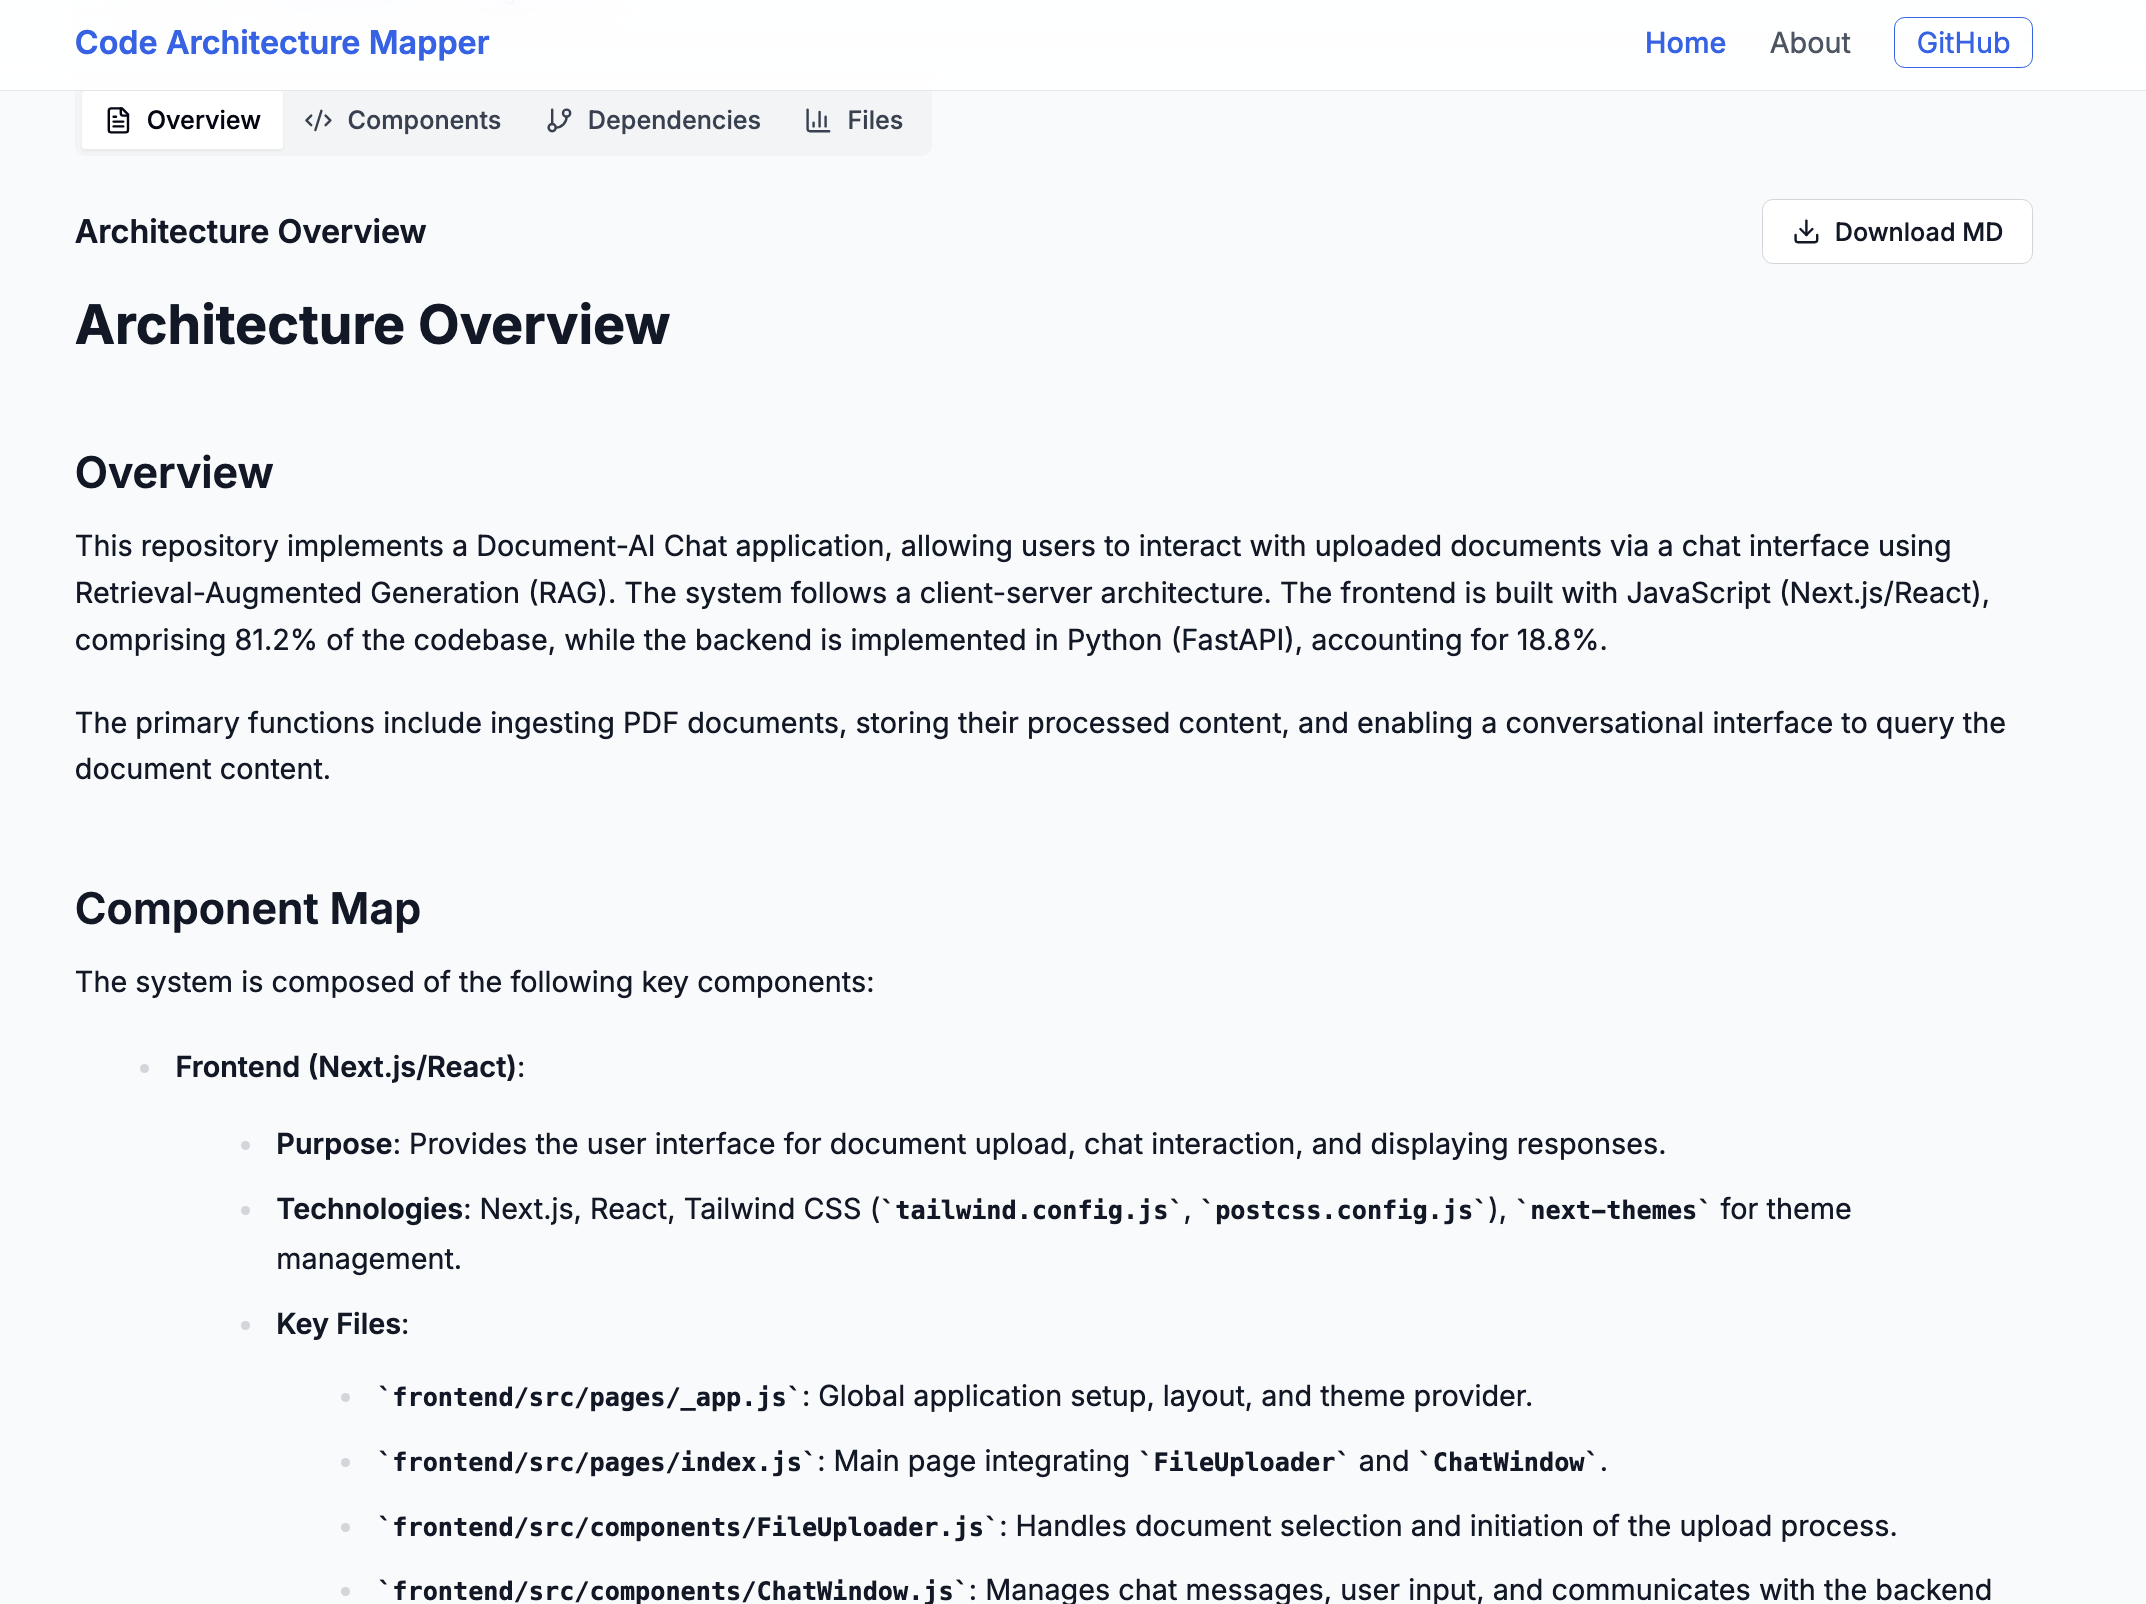This screenshot has width=2146, height=1604.
Task: Click the FileUploader.js component path
Action: 688,1527
